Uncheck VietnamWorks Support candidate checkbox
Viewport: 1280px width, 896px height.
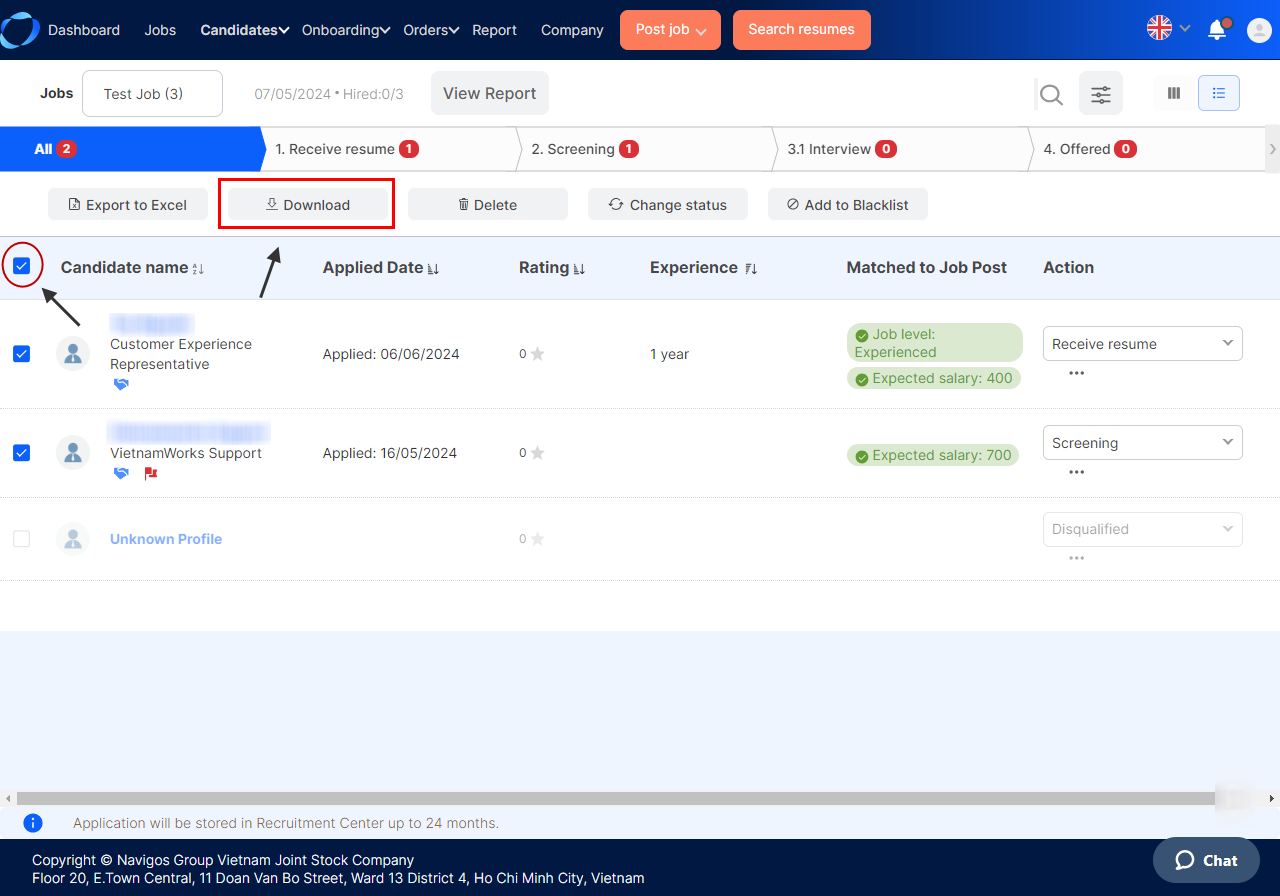21,453
